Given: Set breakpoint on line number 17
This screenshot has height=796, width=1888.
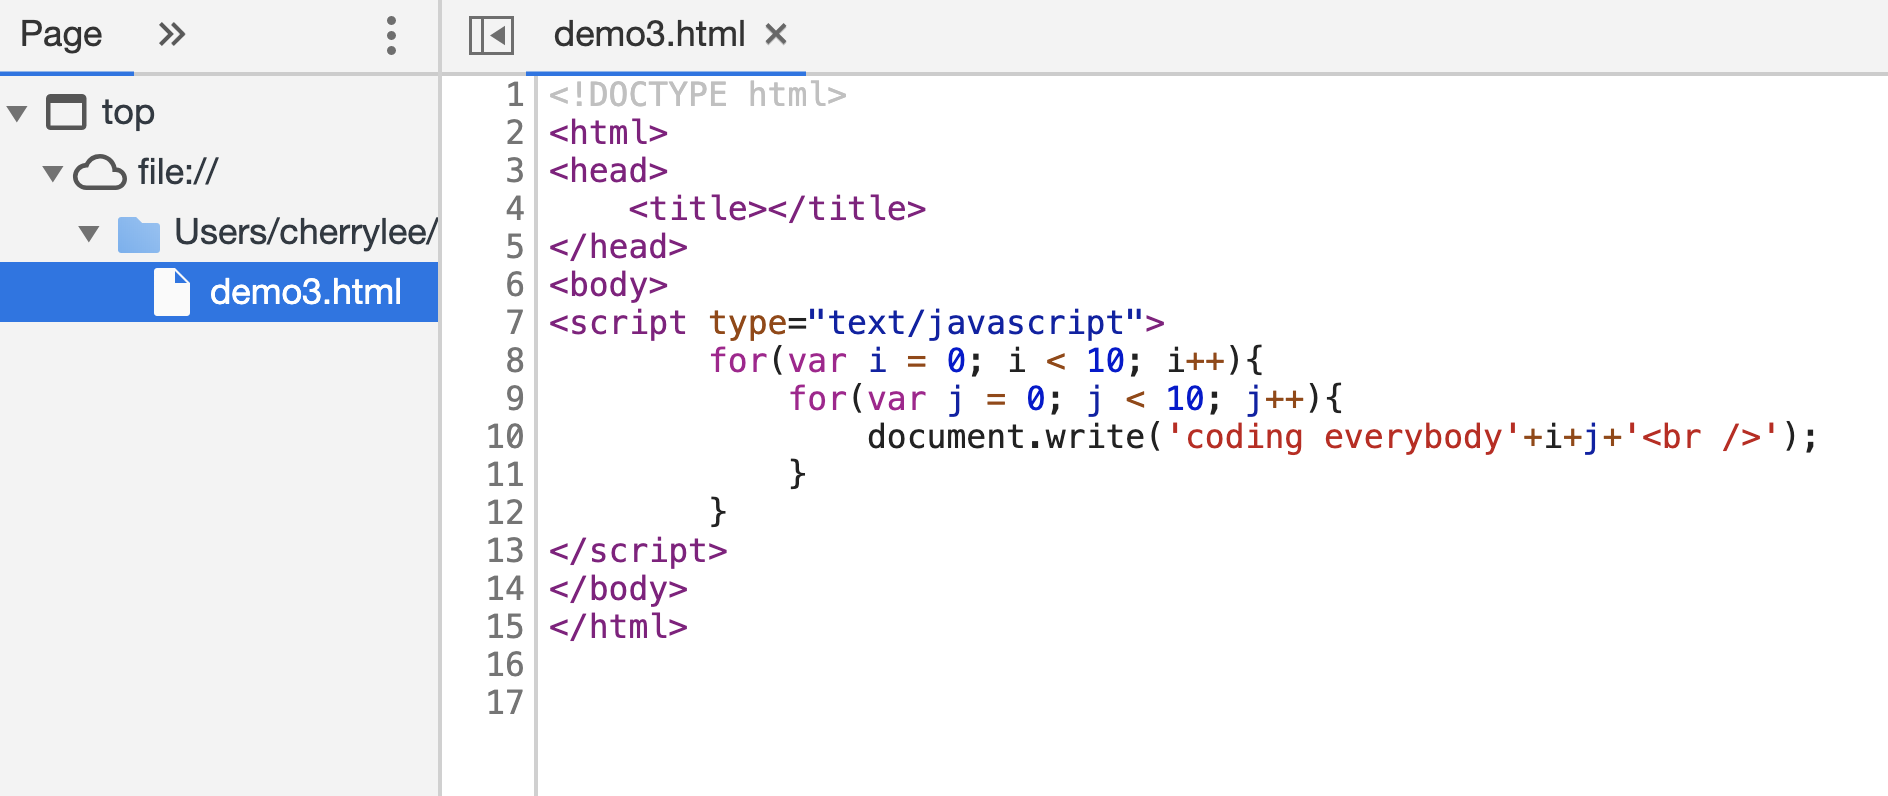Looking at the screenshot, I should pos(505,702).
